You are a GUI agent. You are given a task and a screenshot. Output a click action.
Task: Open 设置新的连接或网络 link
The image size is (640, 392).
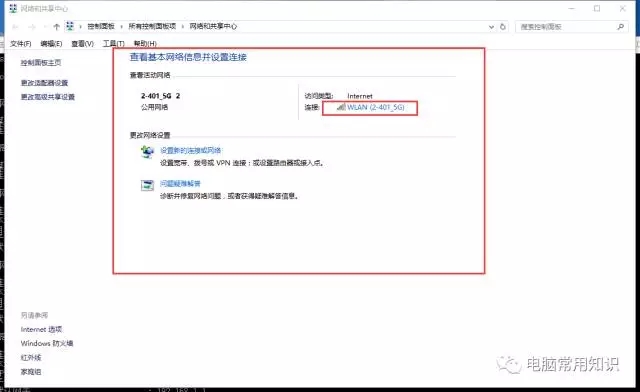(x=191, y=150)
